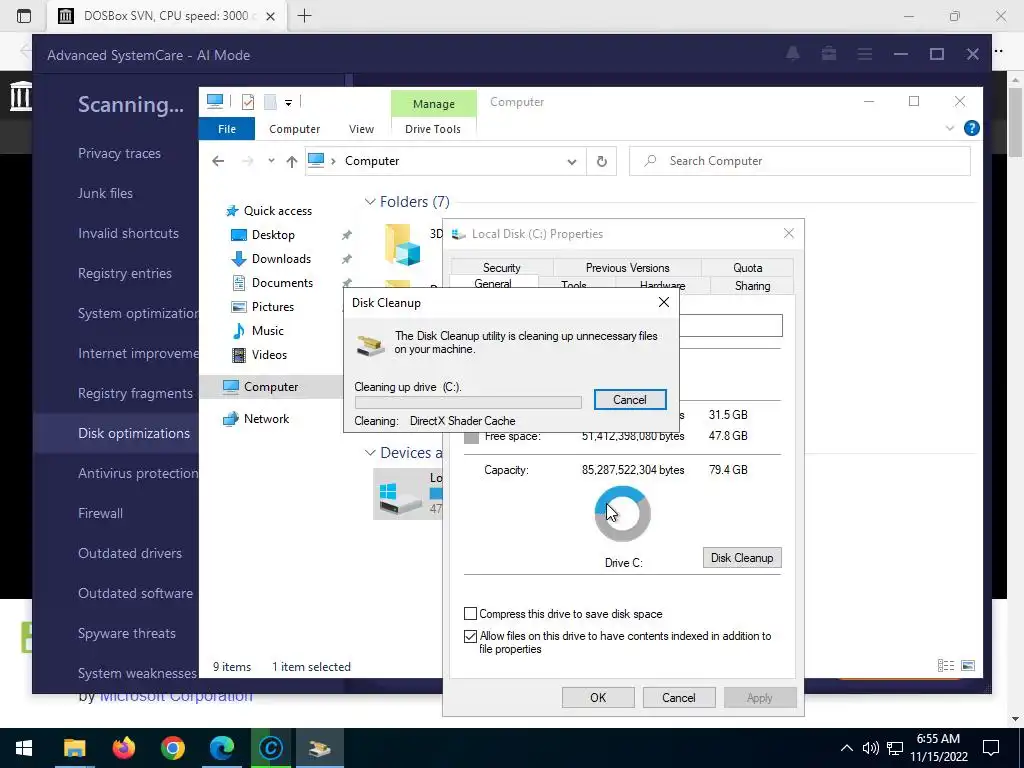
Task: Open the Windows notification center
Action: pos(991,748)
